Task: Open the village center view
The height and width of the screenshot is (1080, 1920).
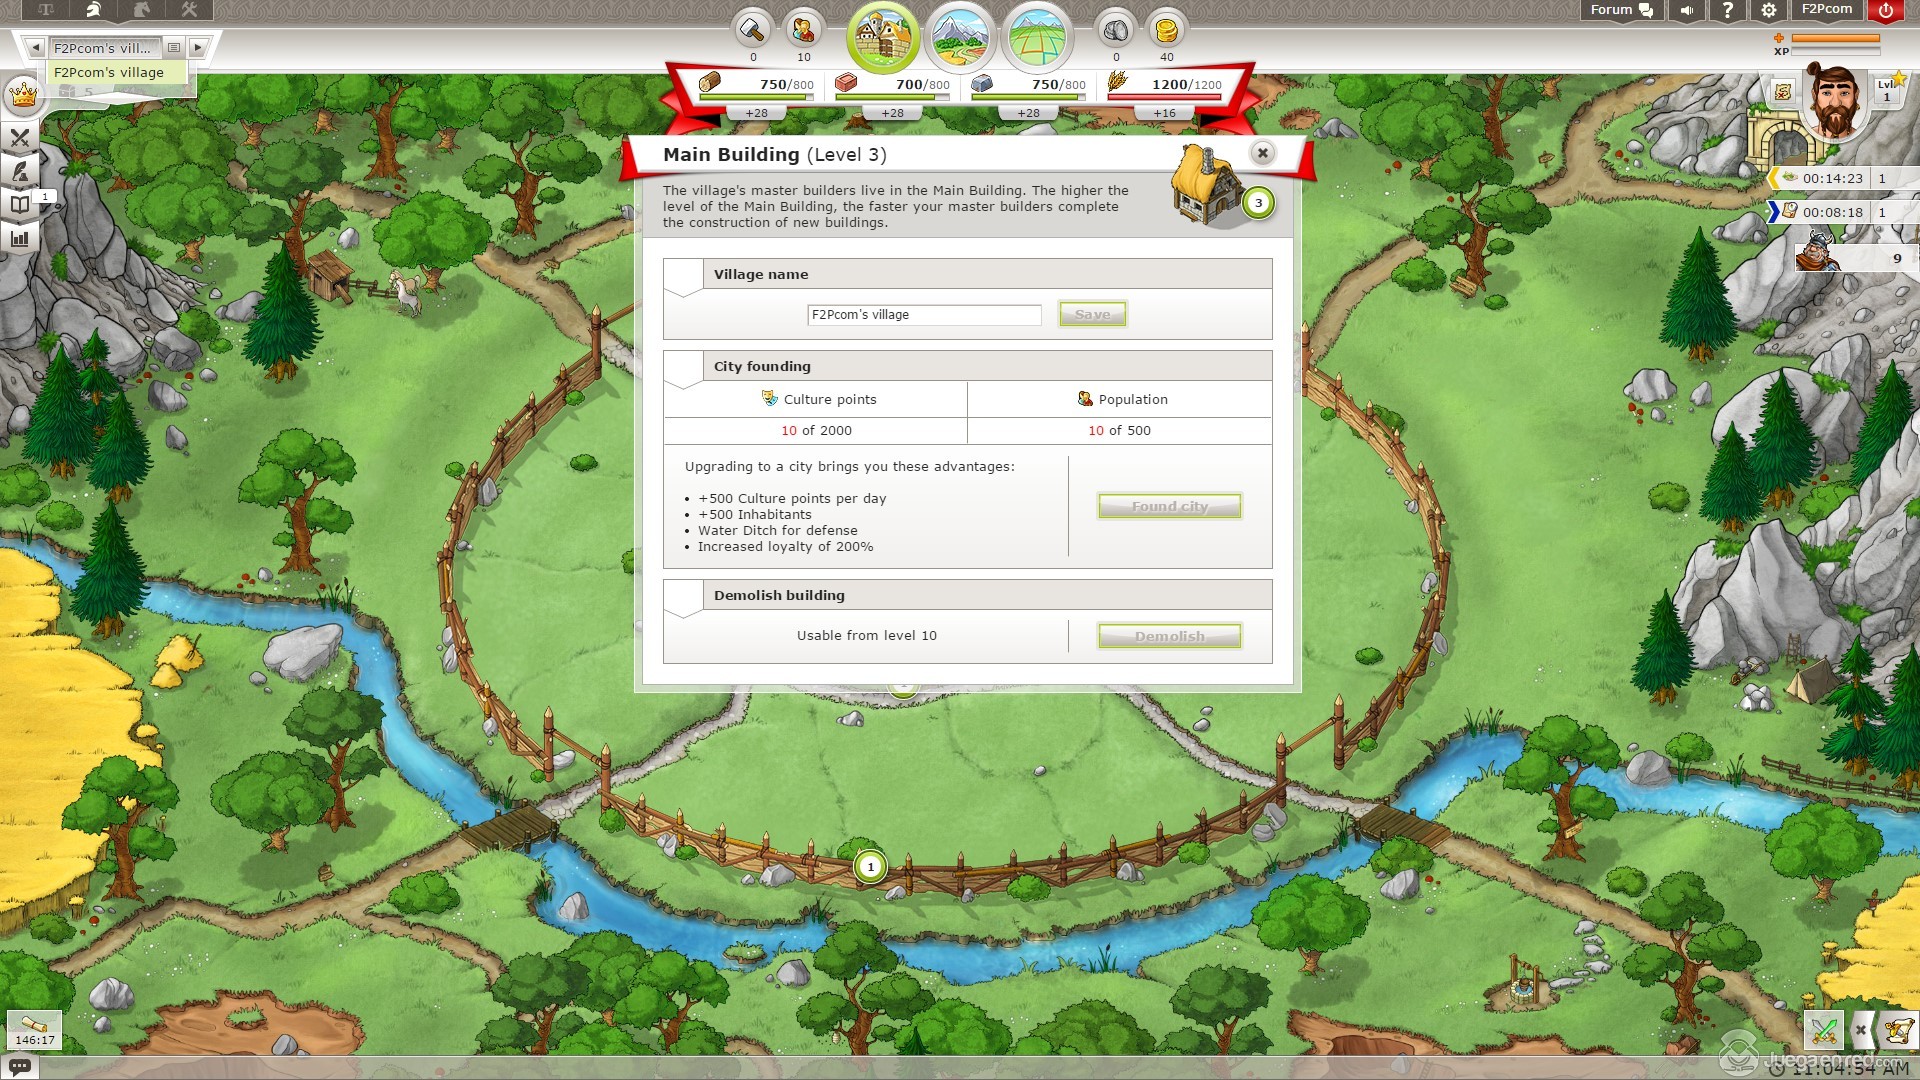Action: (x=882, y=38)
